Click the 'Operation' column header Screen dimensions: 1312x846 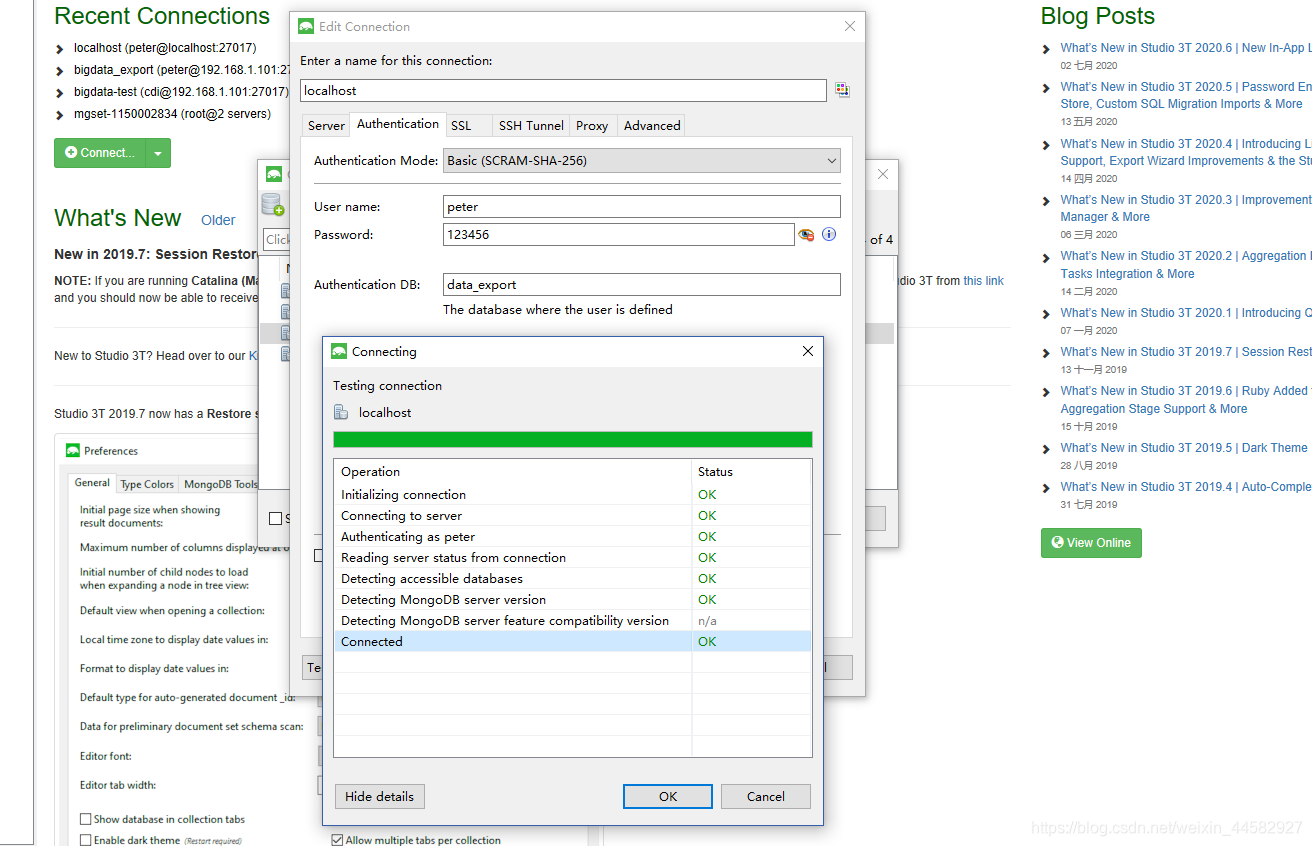(x=513, y=472)
